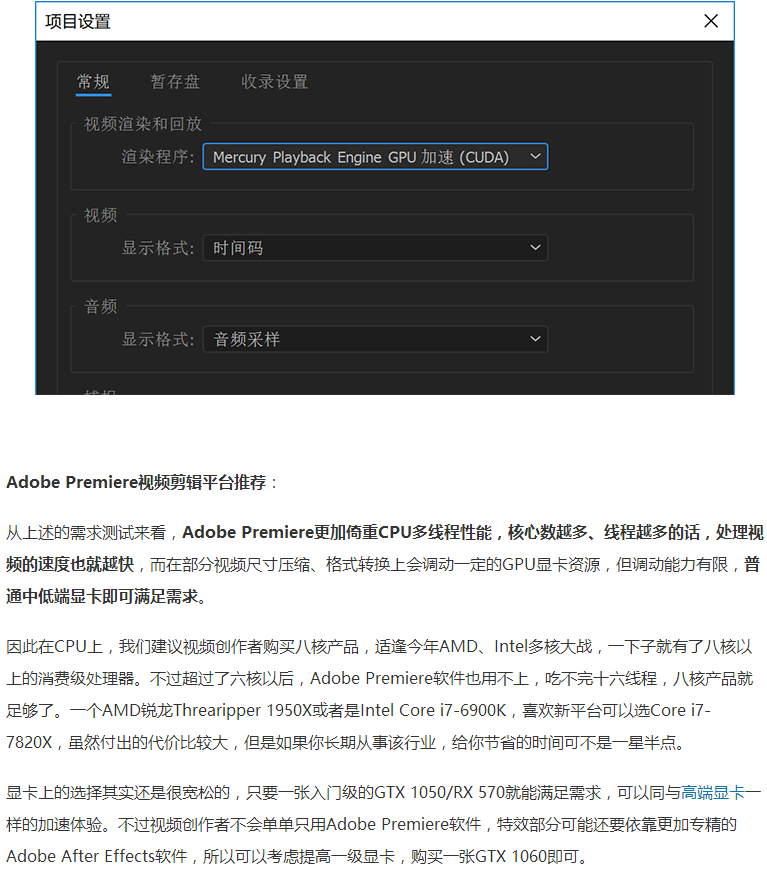Open the audio 显示格式 音频采样 dropdown
This screenshot has height=870, width=767.
375,339
